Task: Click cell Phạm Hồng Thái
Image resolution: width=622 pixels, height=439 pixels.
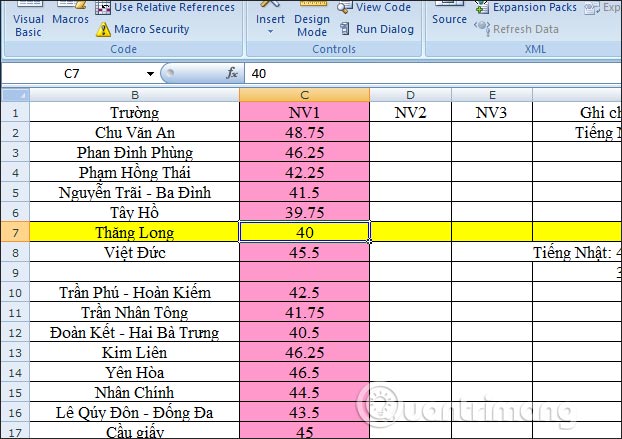Action: [135, 172]
